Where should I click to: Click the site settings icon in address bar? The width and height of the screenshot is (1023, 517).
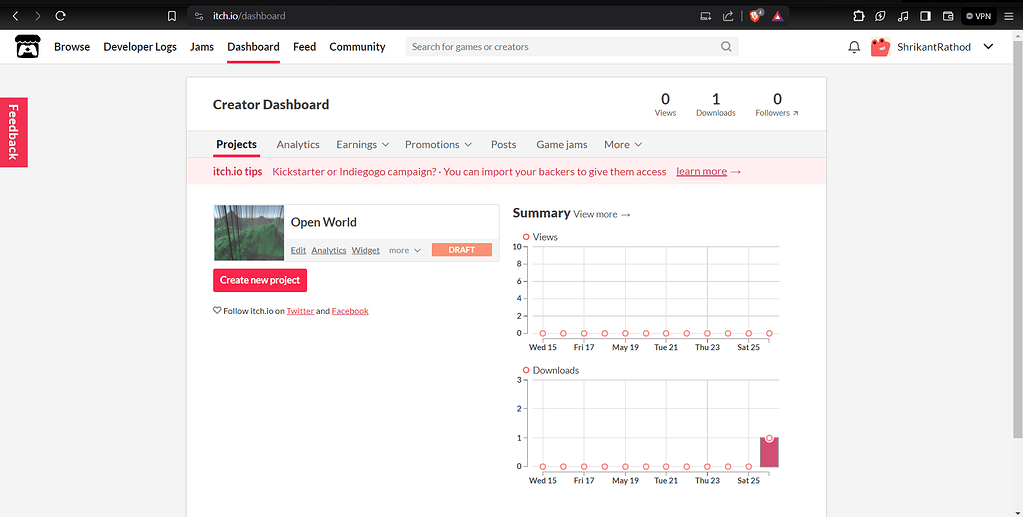click(200, 16)
